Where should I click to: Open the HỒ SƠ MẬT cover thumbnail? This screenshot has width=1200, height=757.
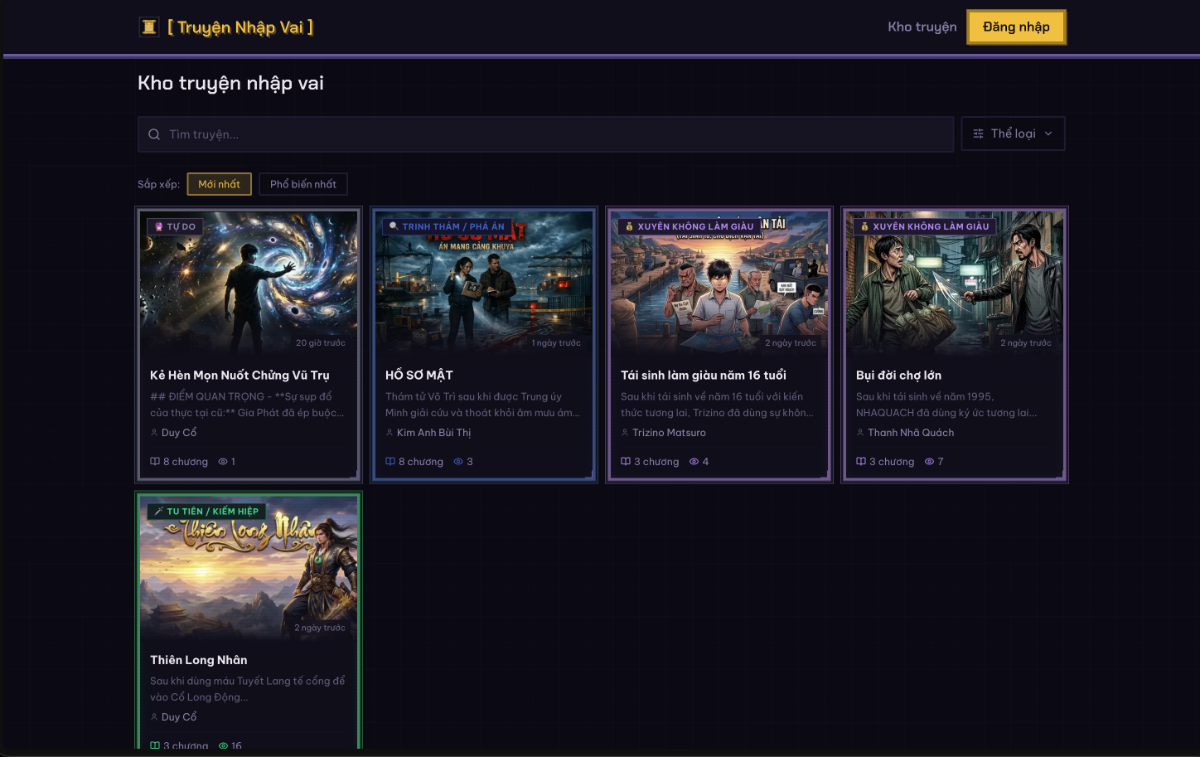point(484,282)
